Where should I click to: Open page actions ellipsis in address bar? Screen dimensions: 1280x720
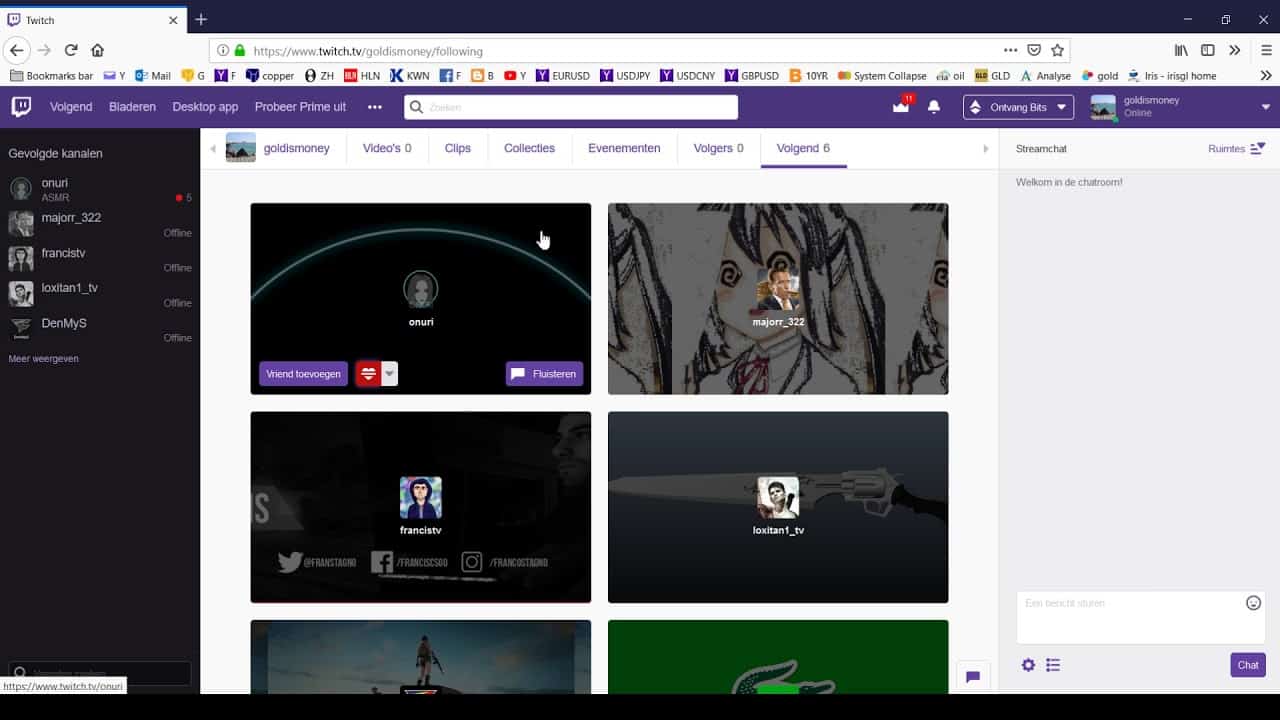tap(1012, 50)
